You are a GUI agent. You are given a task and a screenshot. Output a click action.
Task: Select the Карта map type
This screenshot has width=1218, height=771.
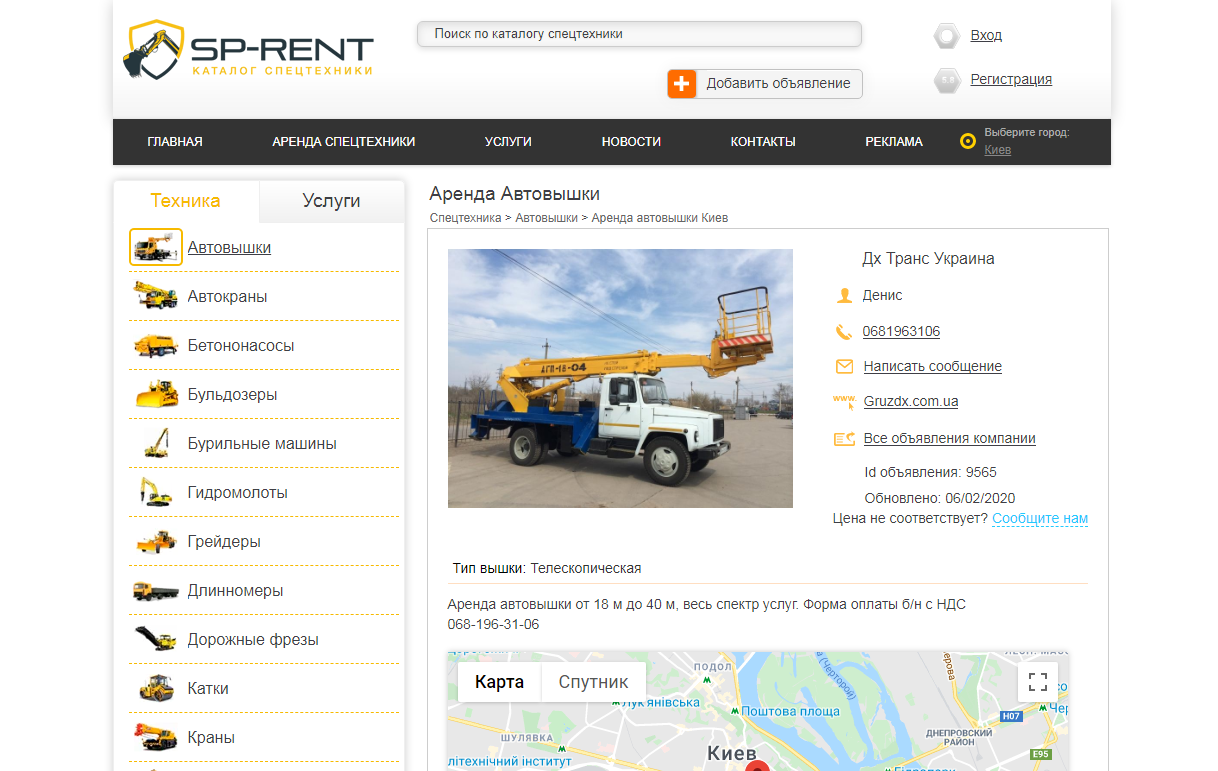pos(499,682)
